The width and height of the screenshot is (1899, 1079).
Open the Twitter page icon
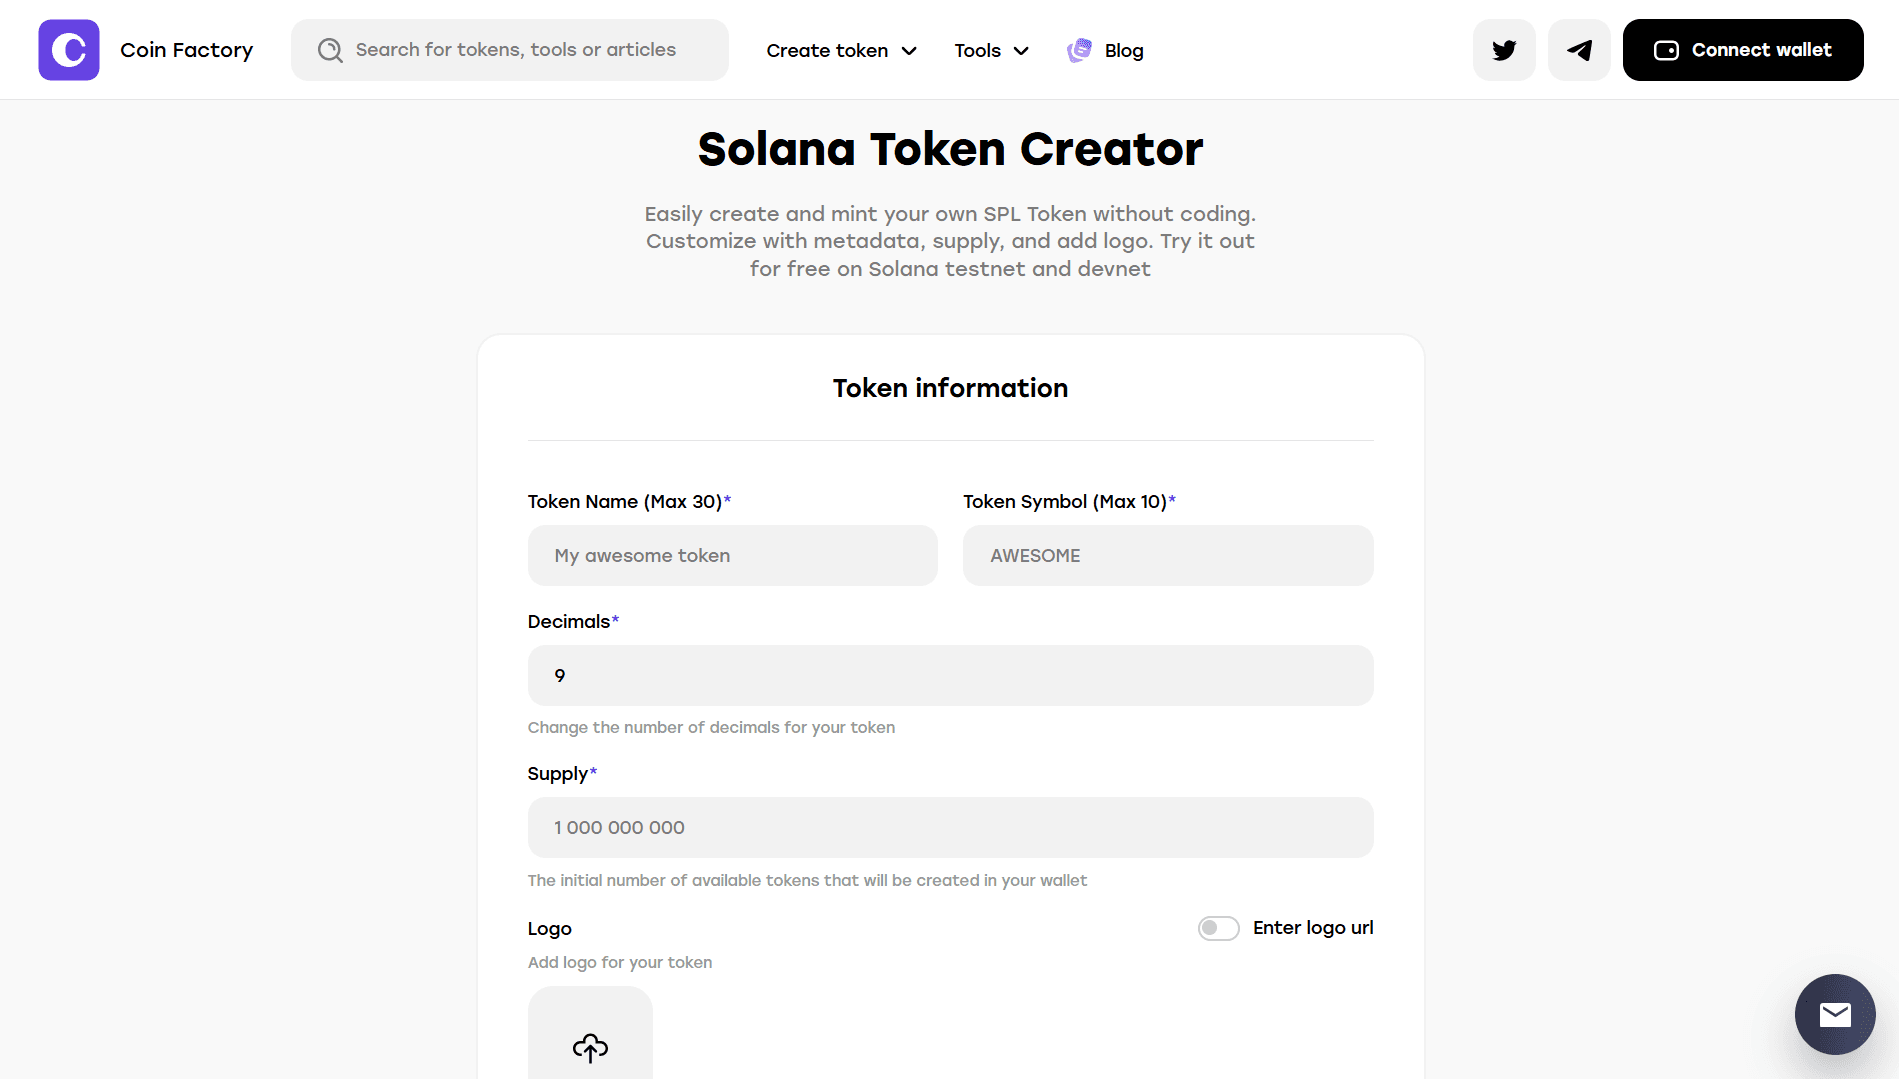1503,49
